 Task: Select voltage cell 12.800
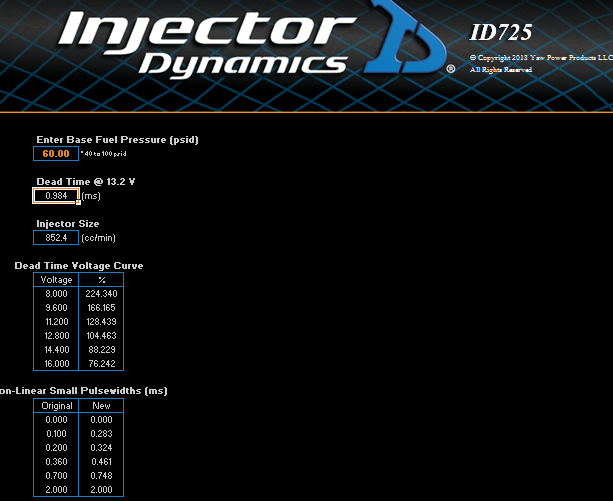pos(56,336)
